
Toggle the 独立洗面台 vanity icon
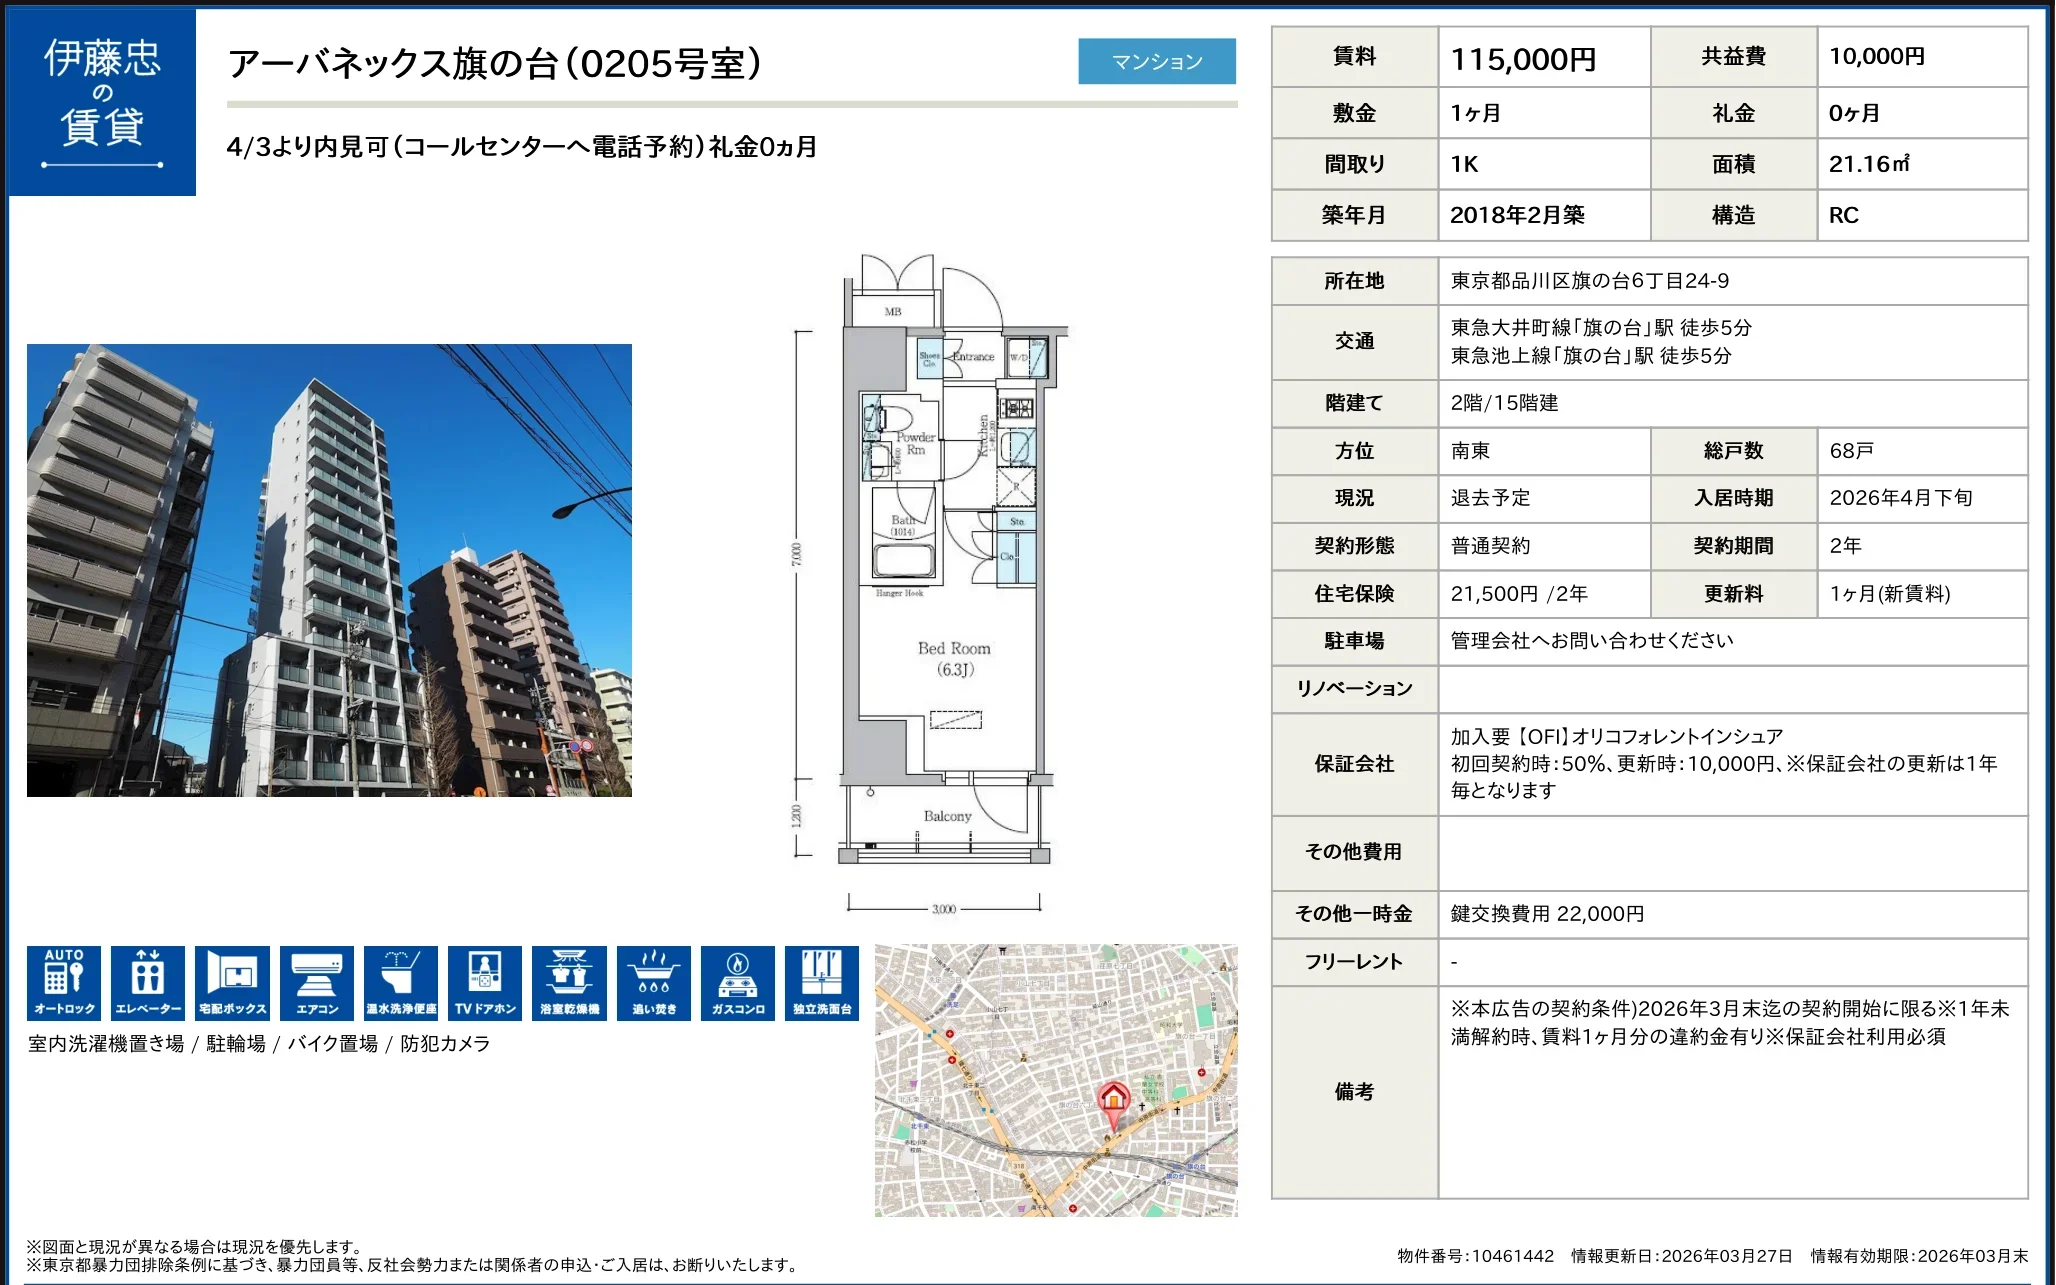(821, 982)
